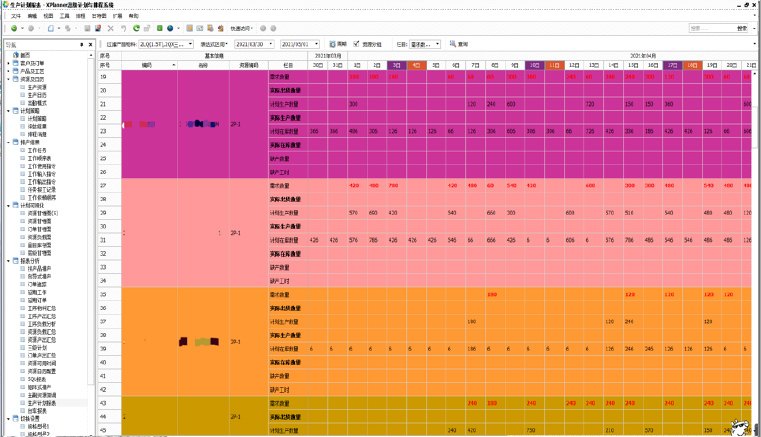Click the 资源编码 column header
Image resolution: width=761 pixels, height=437 pixels.
point(248,65)
